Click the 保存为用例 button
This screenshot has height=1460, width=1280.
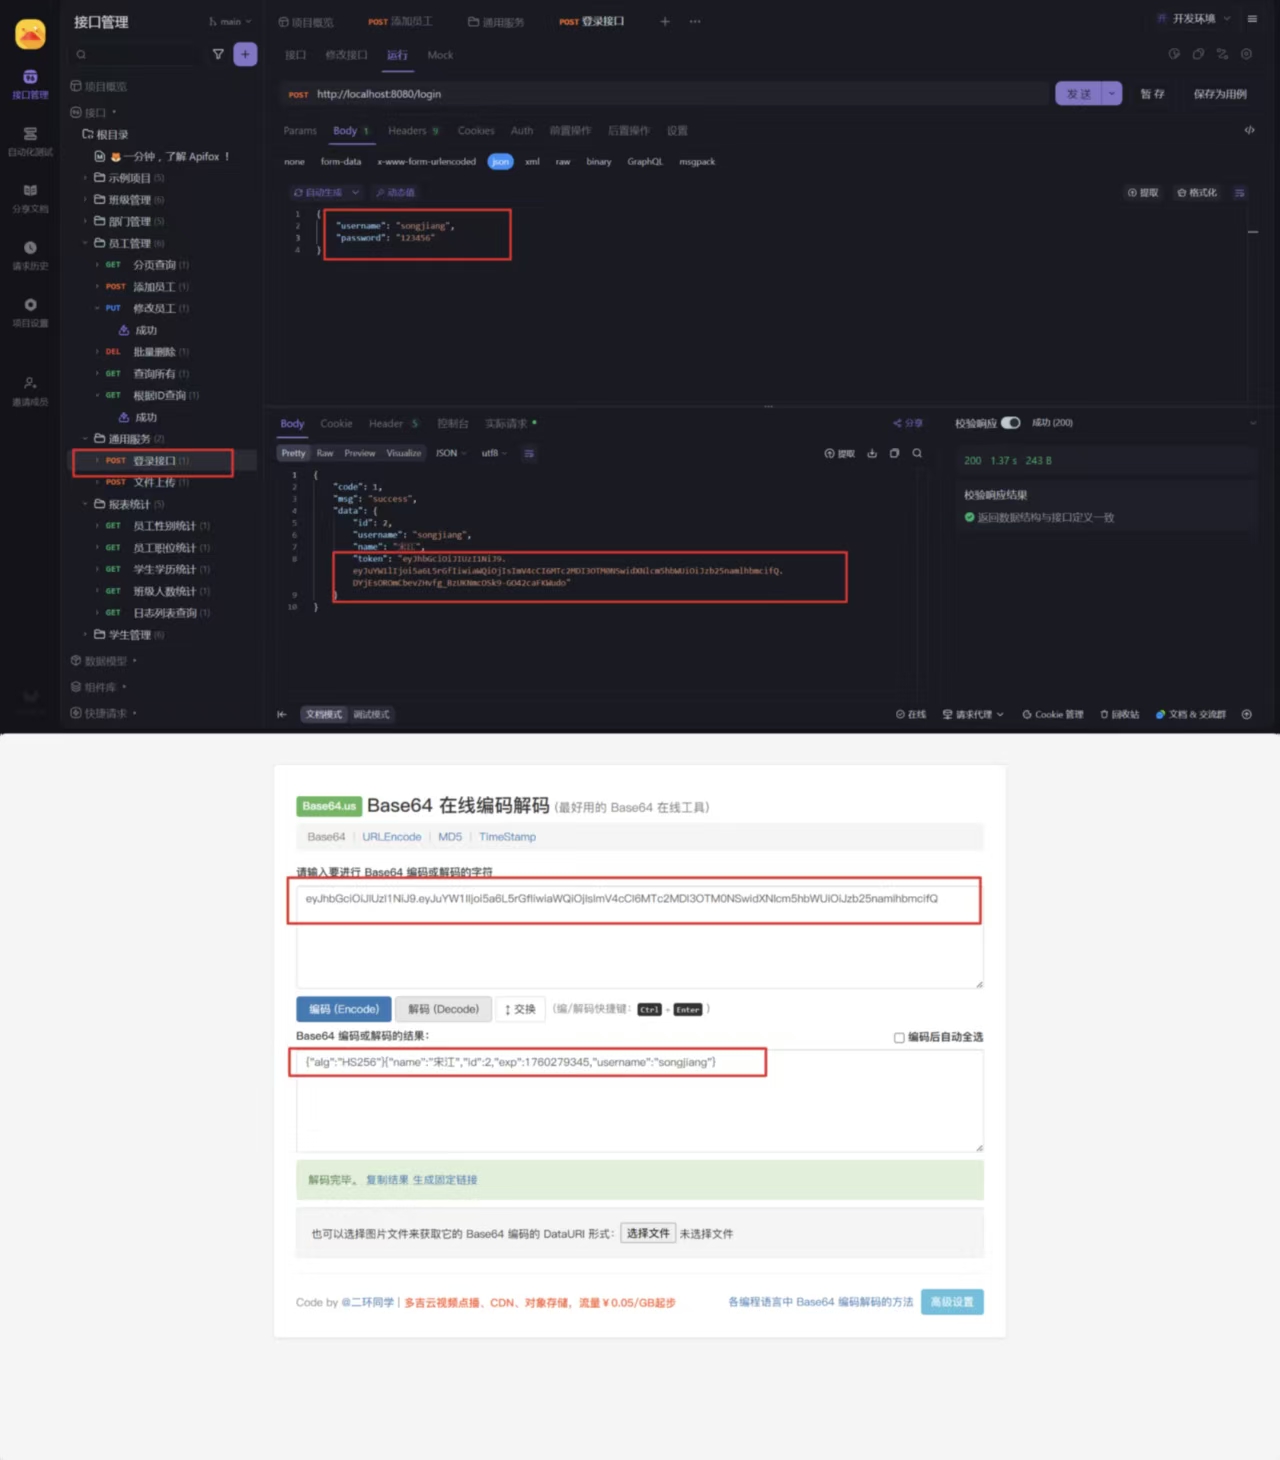coord(1219,94)
